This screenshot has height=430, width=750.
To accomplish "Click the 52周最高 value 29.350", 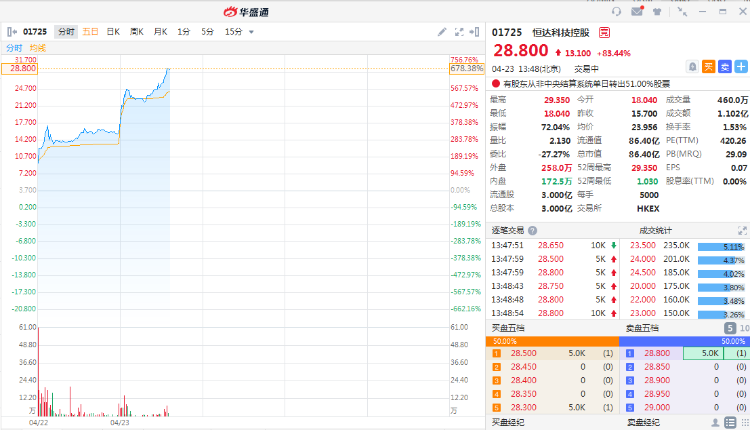I will 644,168.
